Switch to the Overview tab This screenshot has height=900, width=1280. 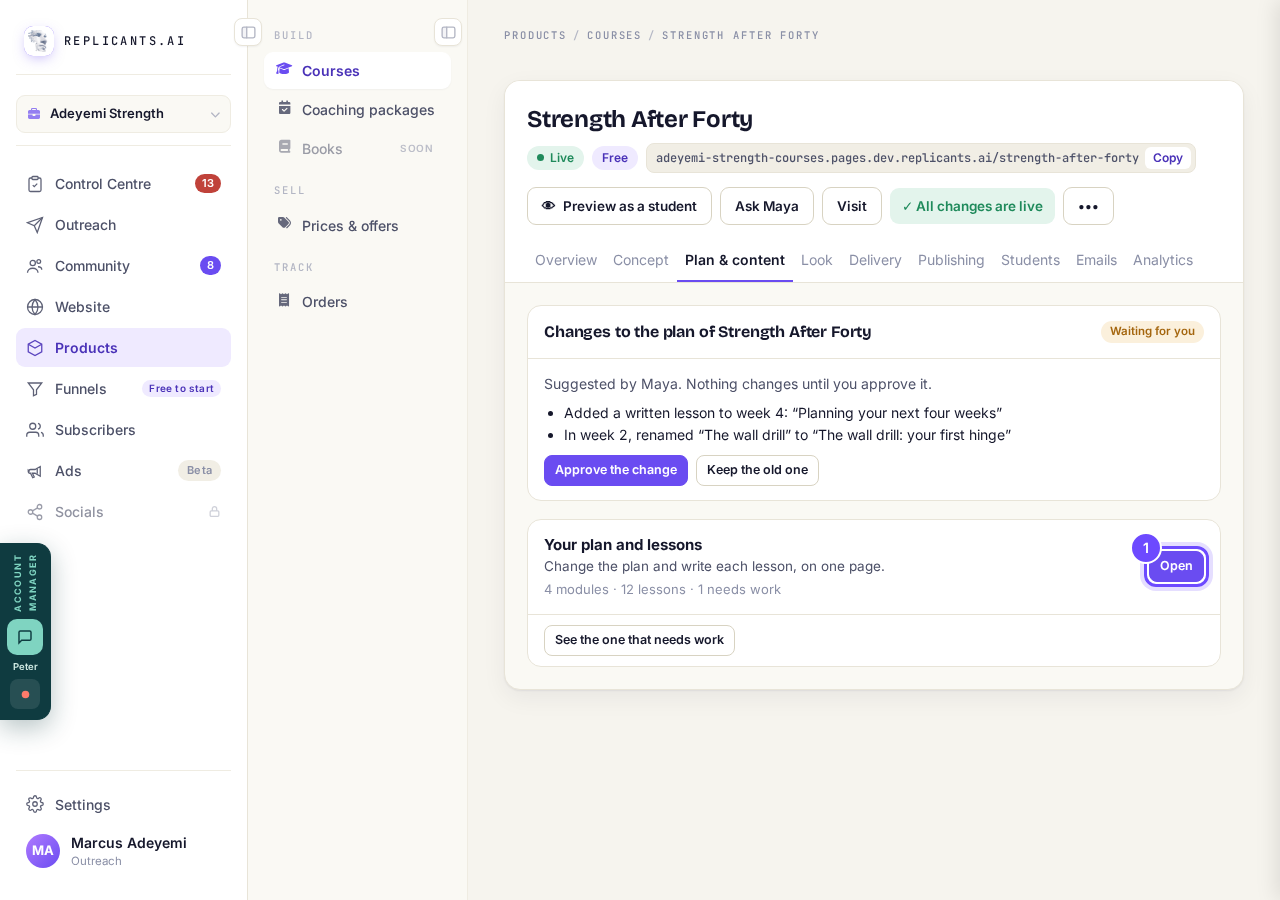pos(566,260)
